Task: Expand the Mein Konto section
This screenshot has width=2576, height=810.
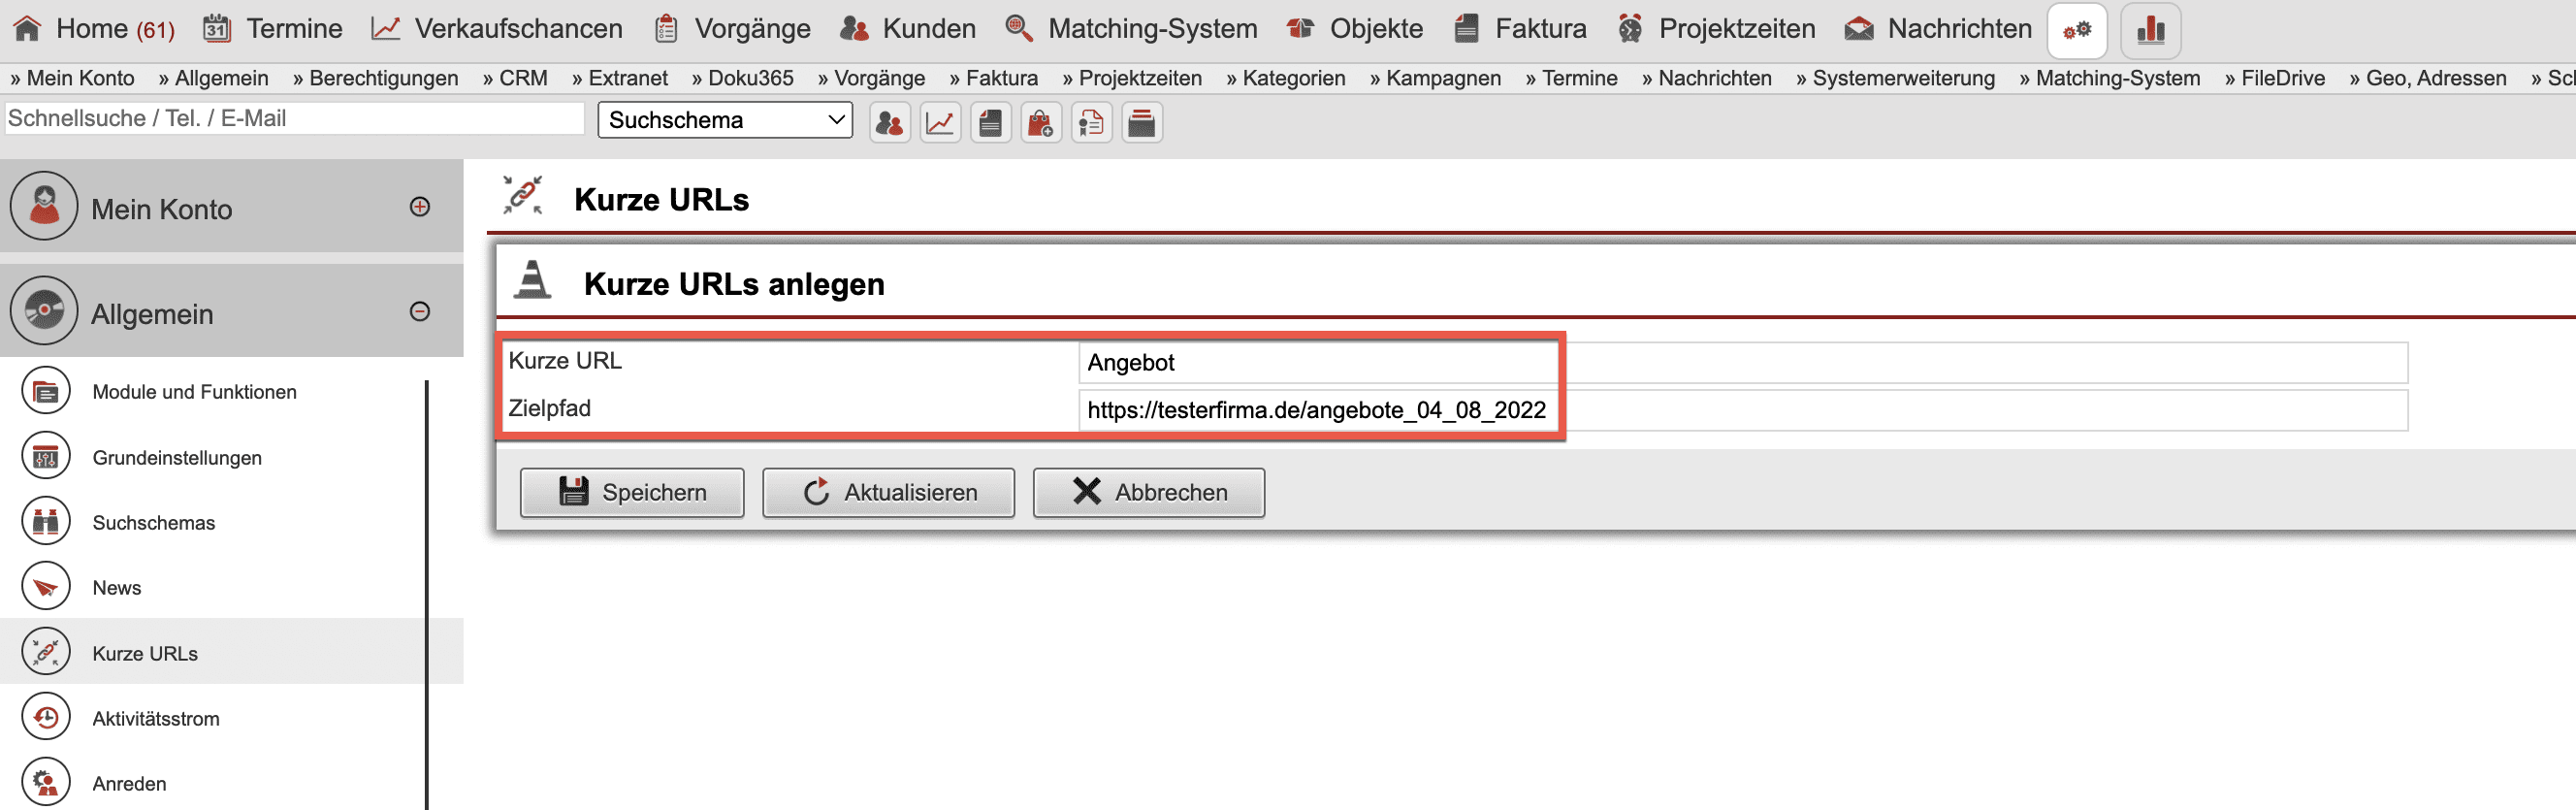Action: pyautogui.click(x=420, y=207)
